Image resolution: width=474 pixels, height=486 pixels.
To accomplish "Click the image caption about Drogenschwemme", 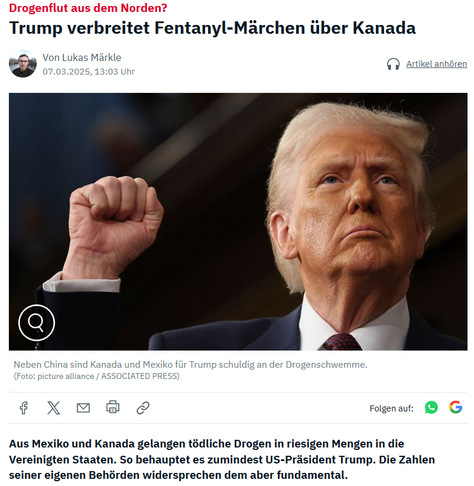I will [190, 364].
